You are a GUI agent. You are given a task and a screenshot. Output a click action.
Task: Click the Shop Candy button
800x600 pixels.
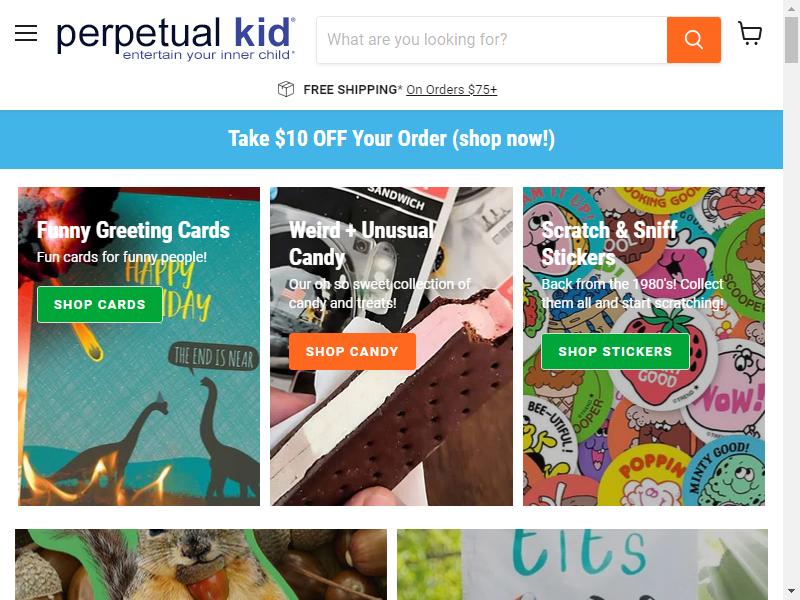coord(352,352)
